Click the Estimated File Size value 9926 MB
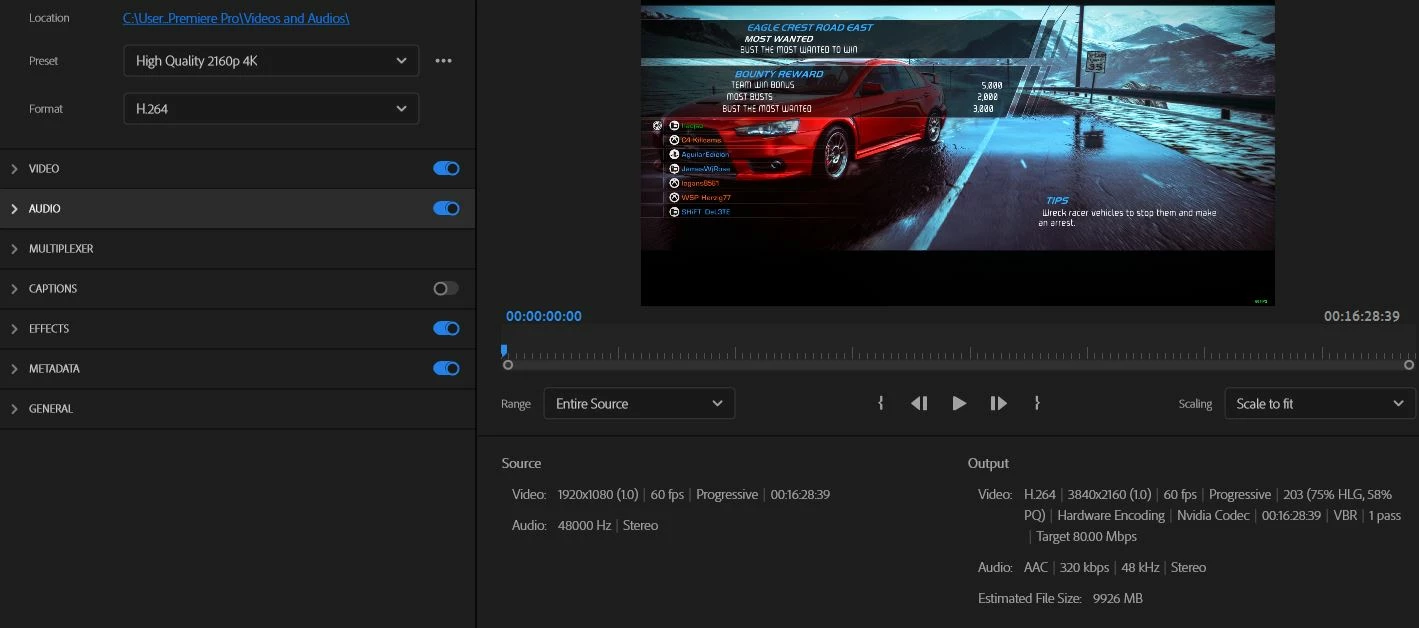 point(1117,599)
